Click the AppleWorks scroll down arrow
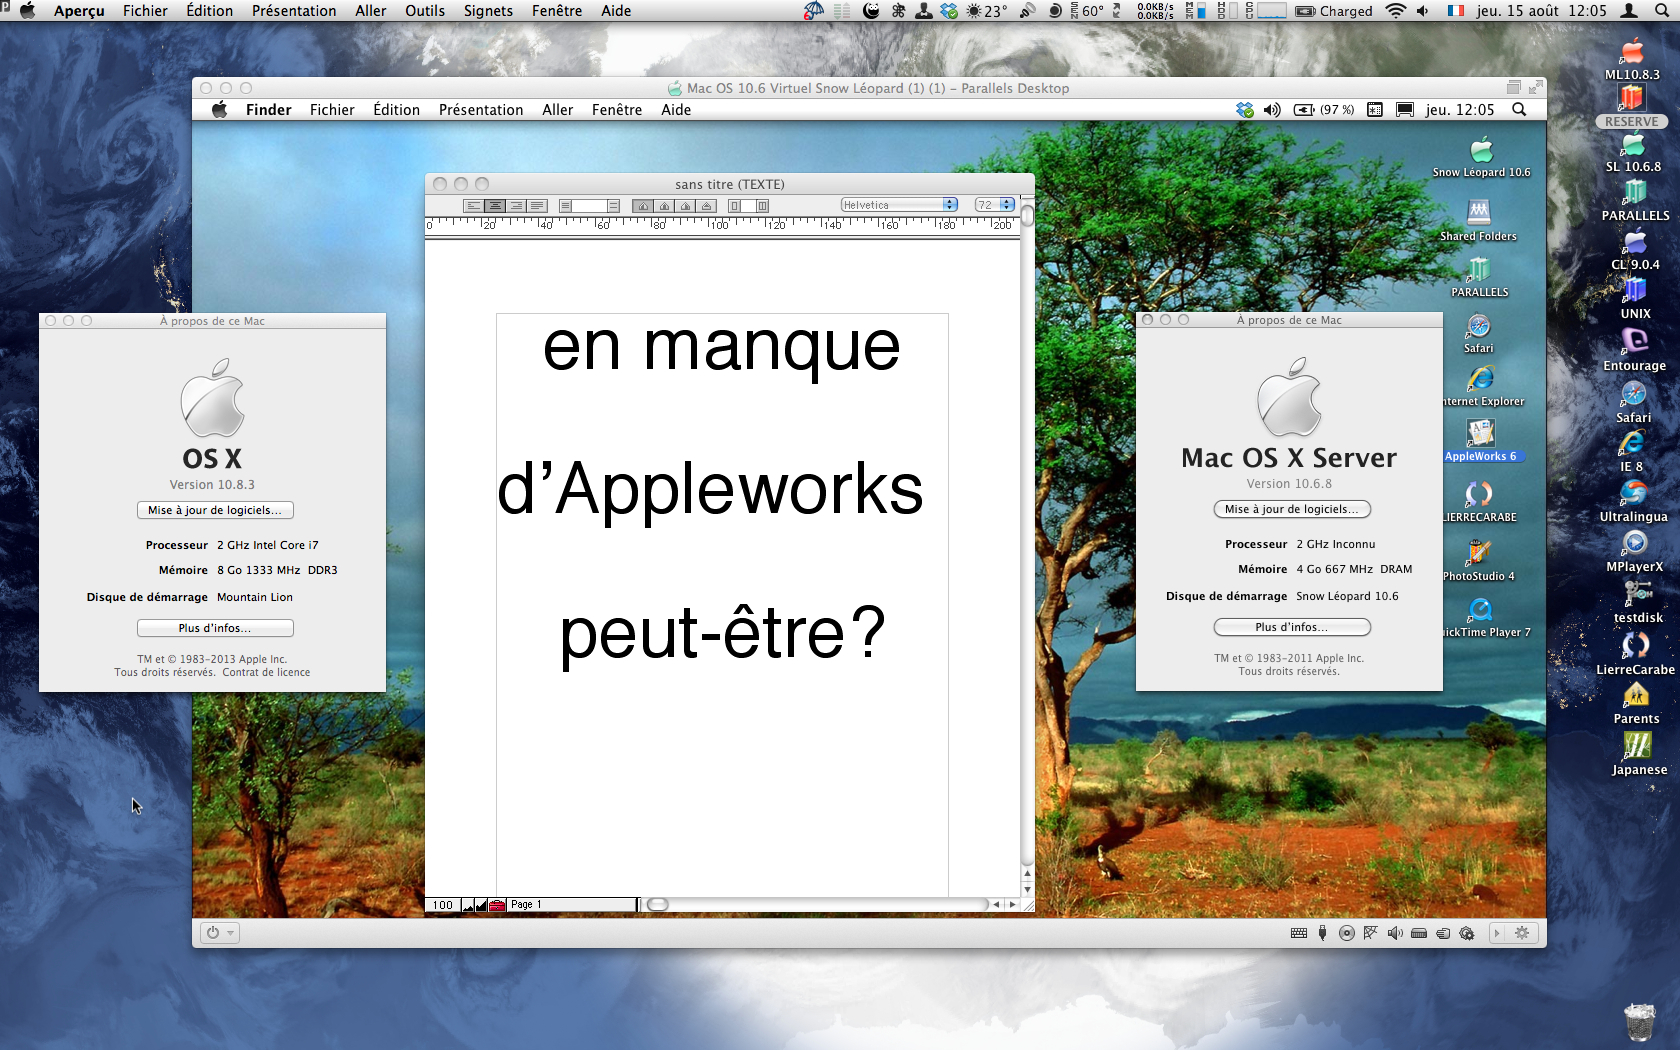Image resolution: width=1680 pixels, height=1050 pixels. point(1027,887)
